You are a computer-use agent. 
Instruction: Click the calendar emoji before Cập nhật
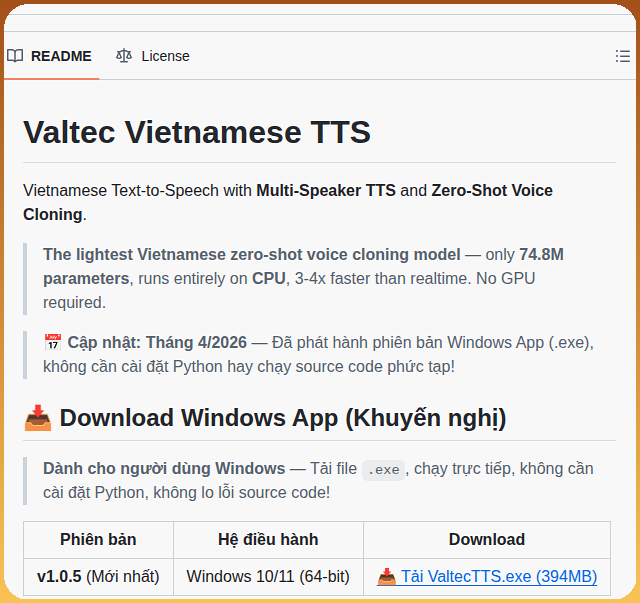tap(53, 342)
